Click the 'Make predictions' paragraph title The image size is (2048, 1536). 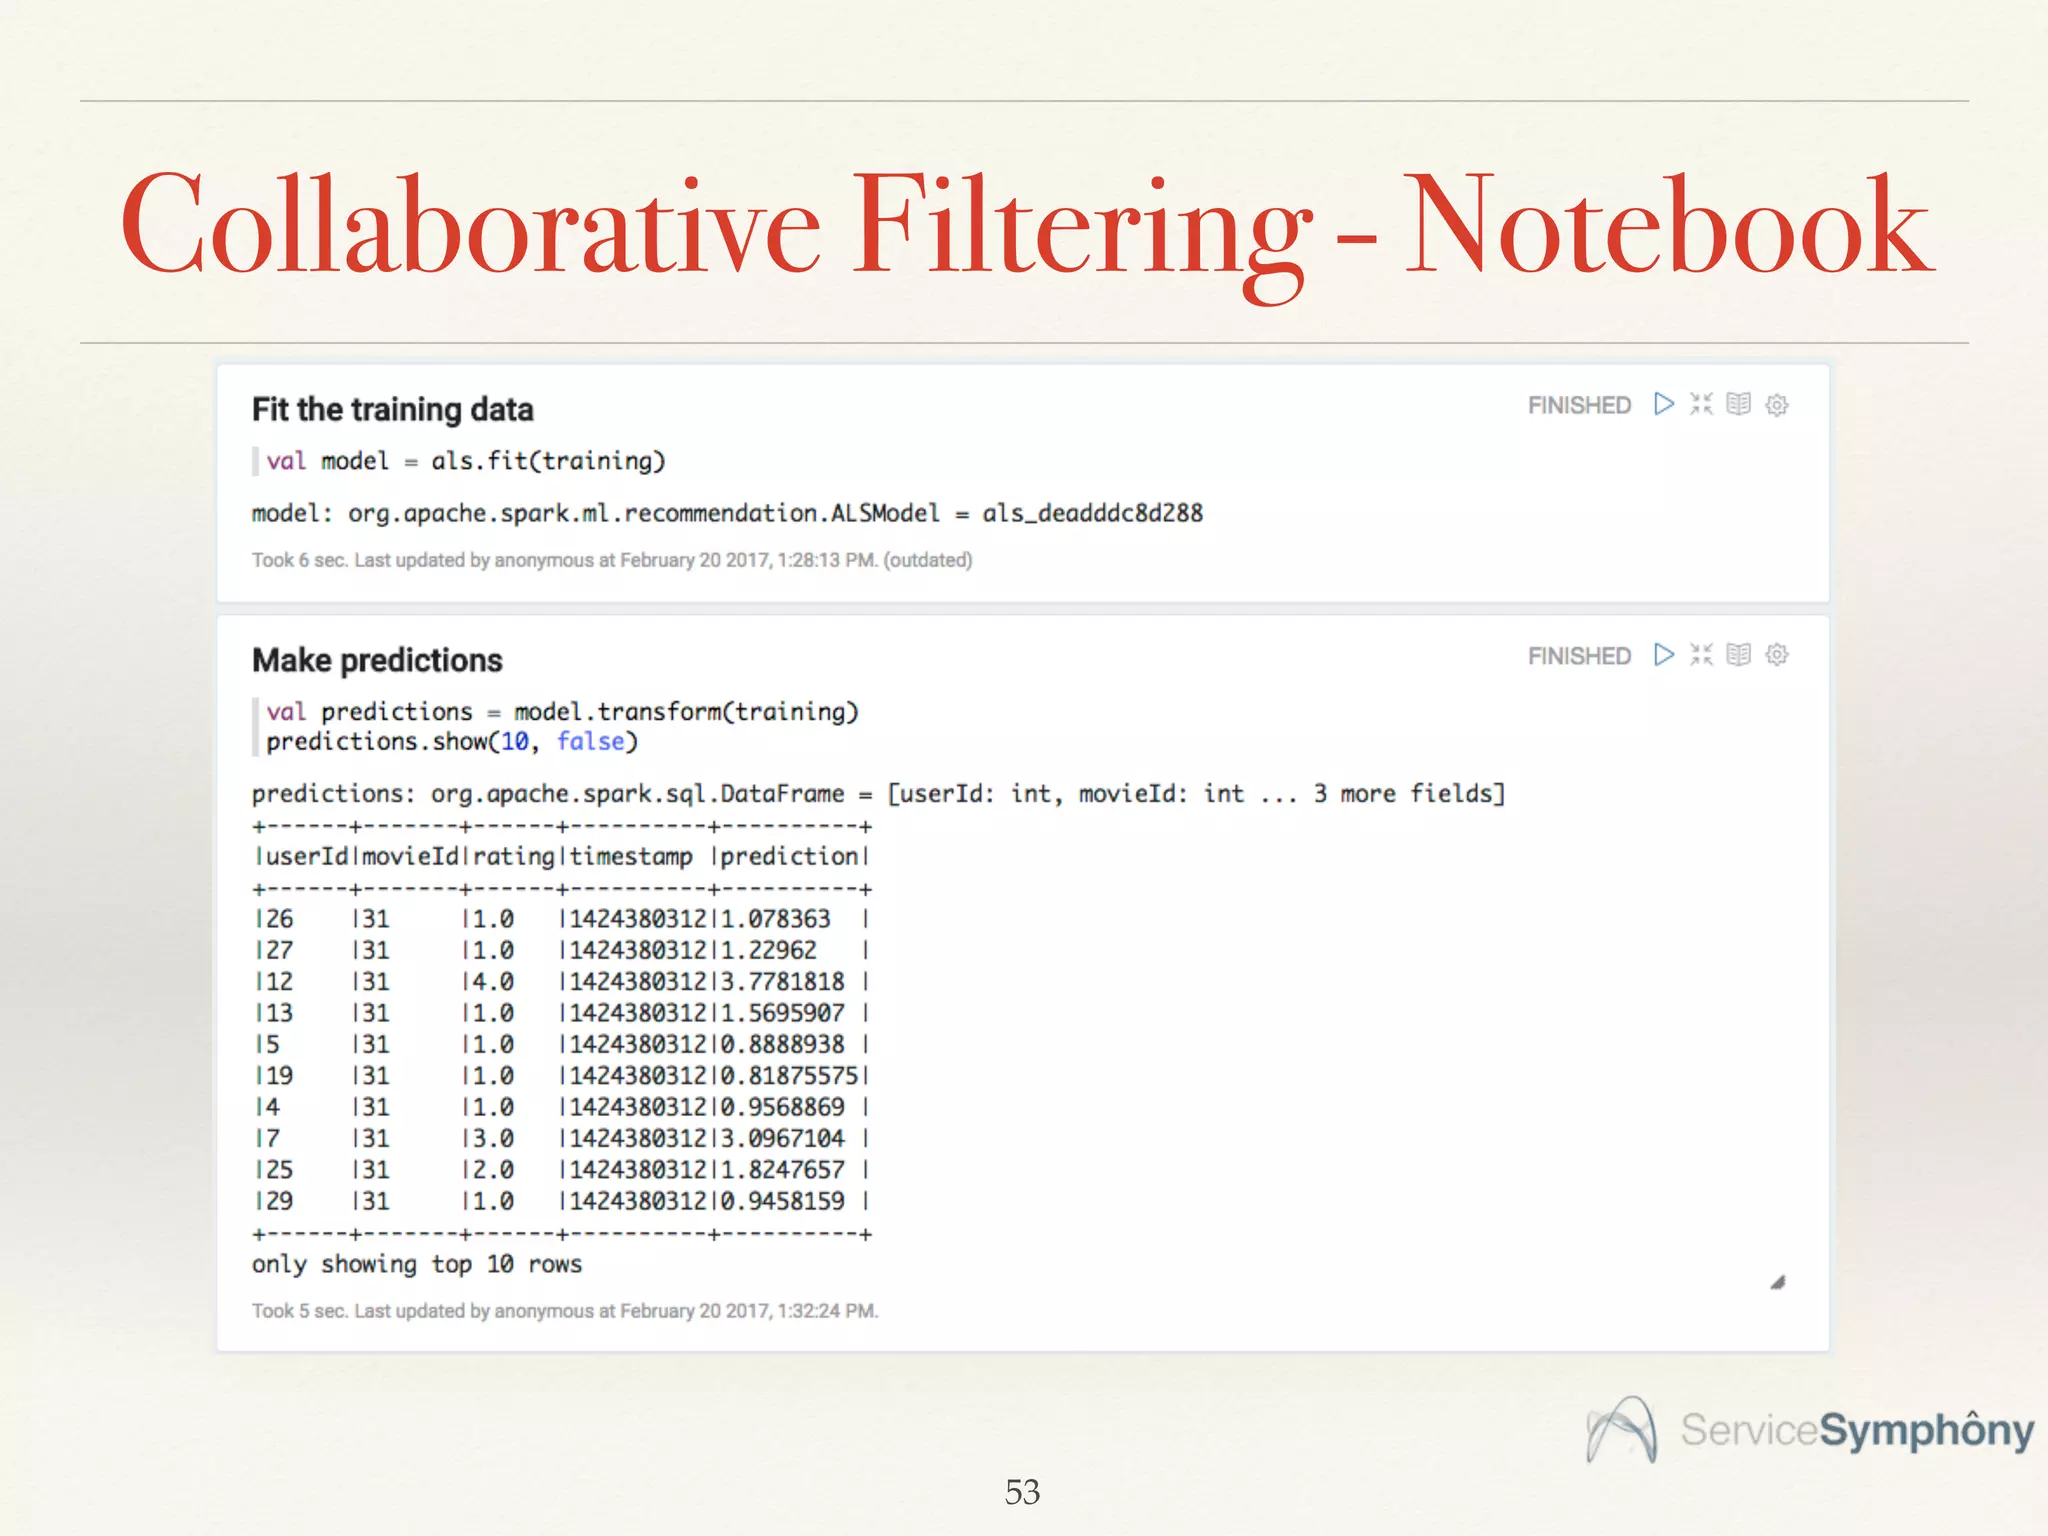pos(377,661)
